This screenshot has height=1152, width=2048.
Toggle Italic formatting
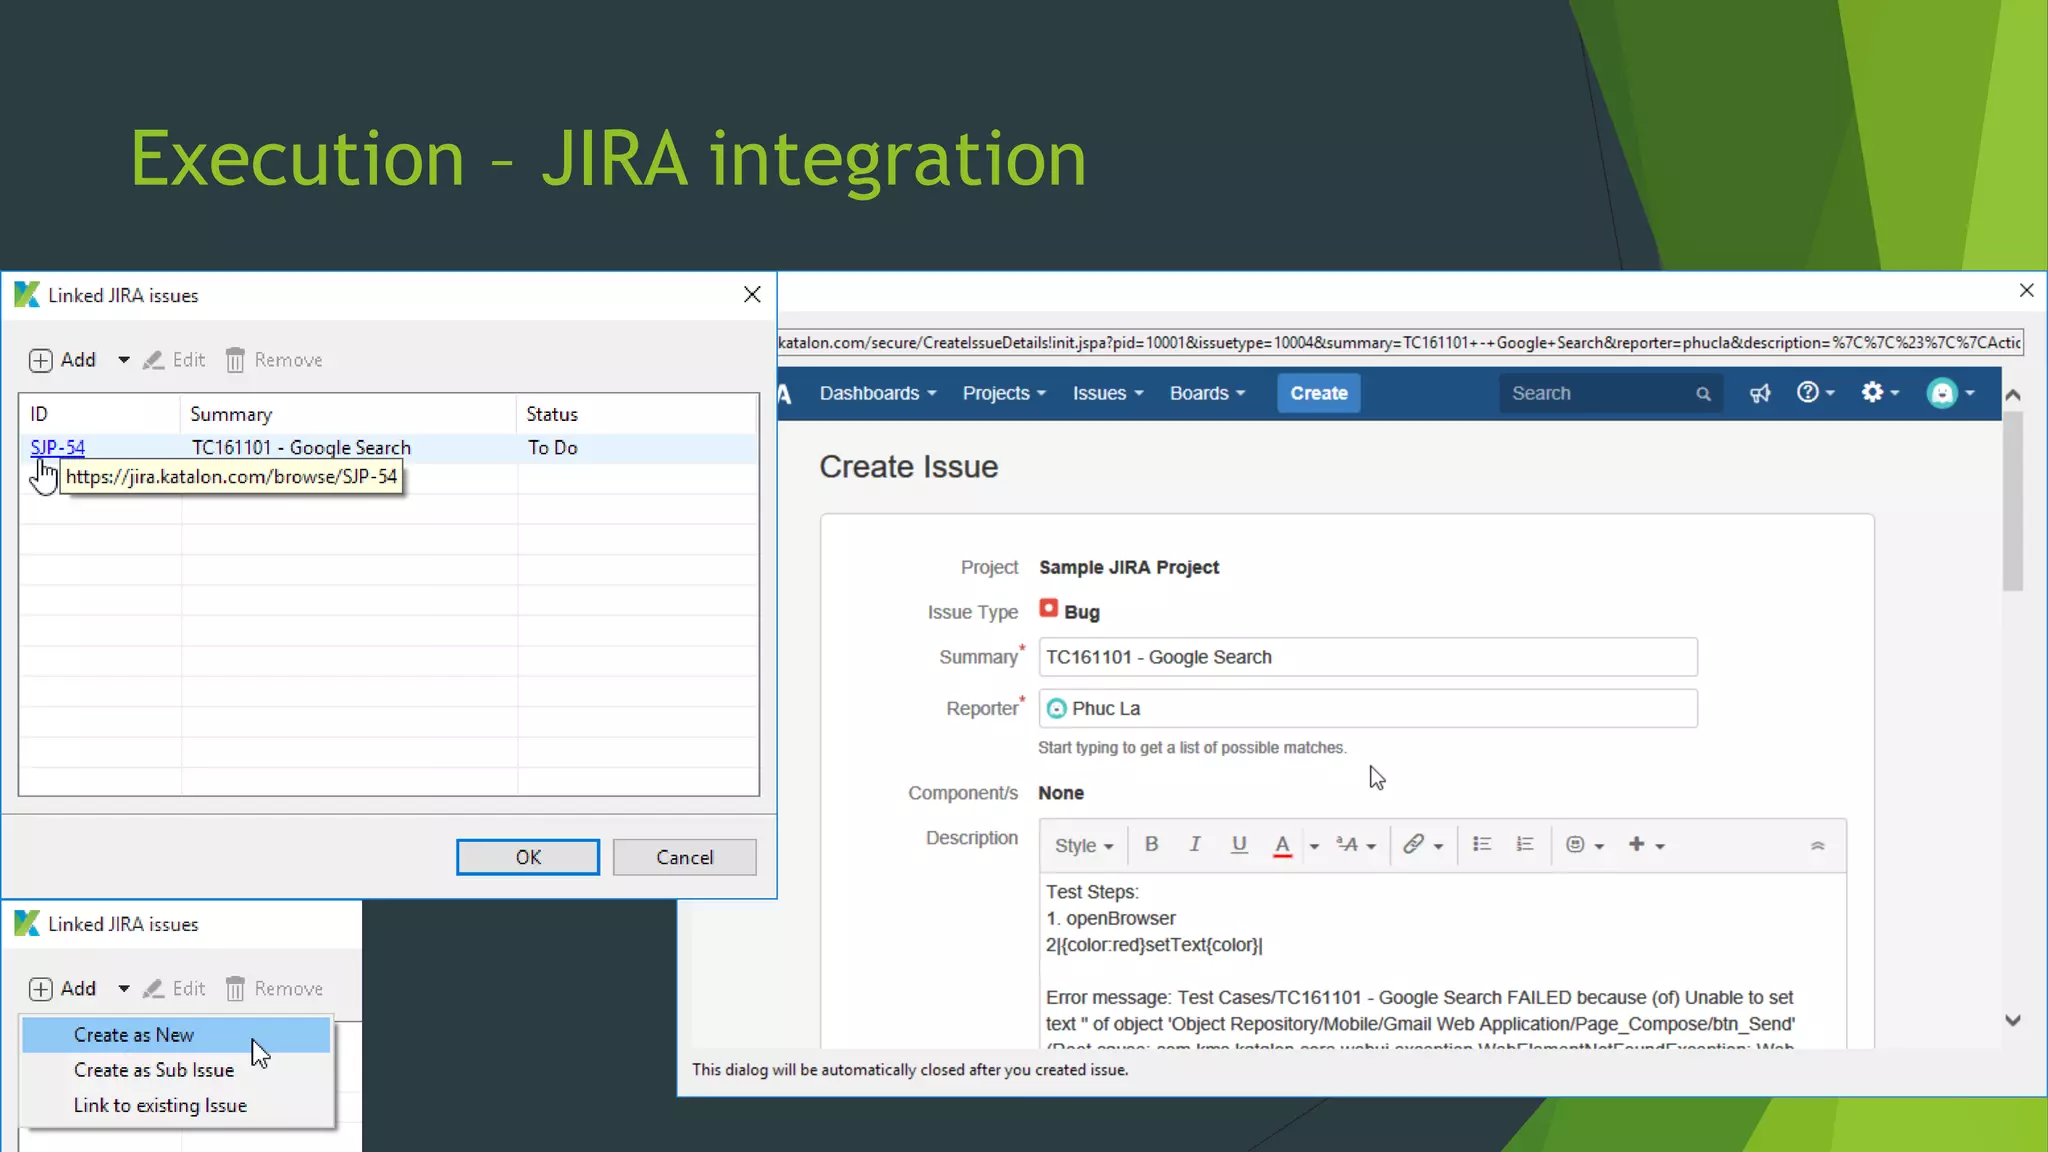point(1195,844)
